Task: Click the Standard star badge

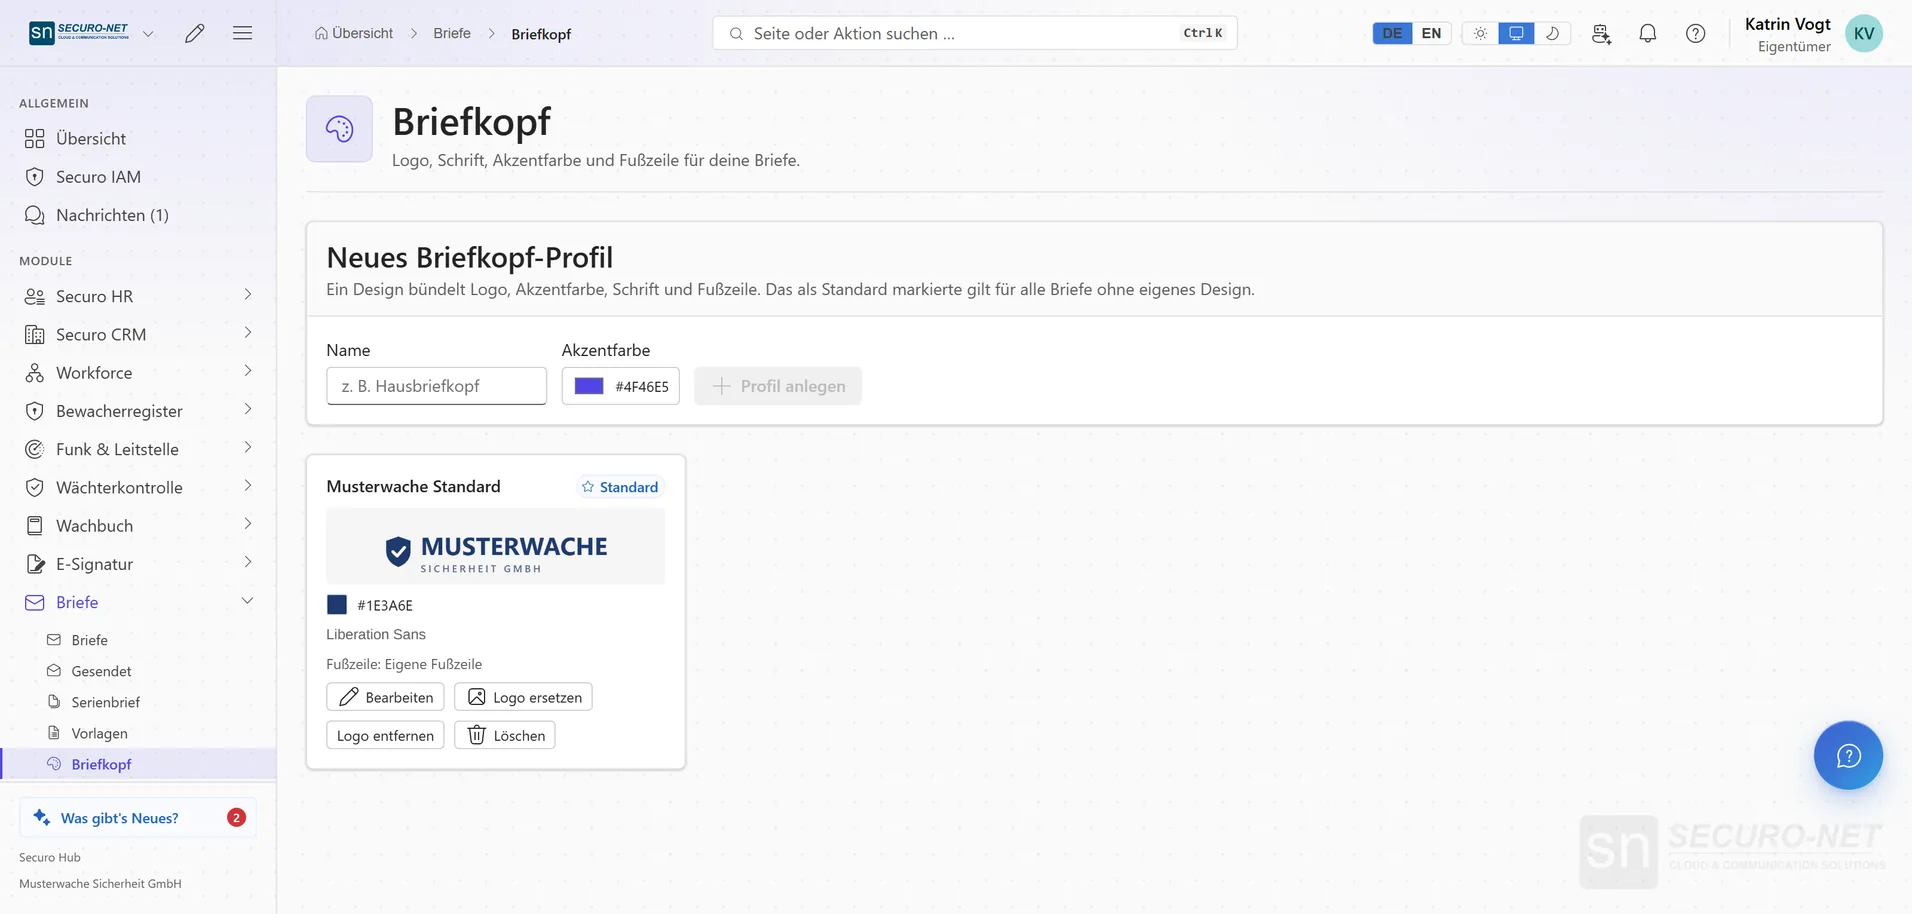Action: 620,487
